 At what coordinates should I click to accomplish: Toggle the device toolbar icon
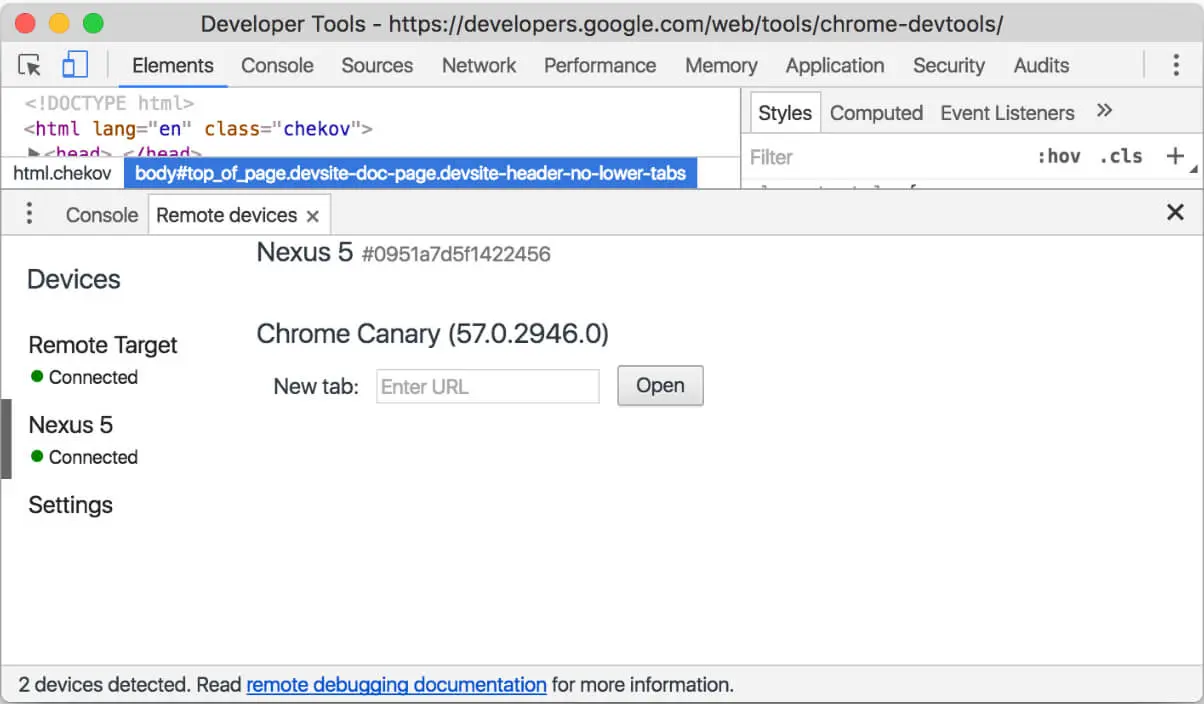74,66
